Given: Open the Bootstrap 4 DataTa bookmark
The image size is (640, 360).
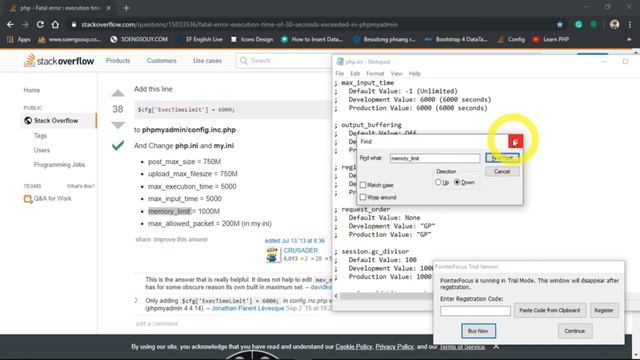Looking at the screenshot, I should point(456,40).
